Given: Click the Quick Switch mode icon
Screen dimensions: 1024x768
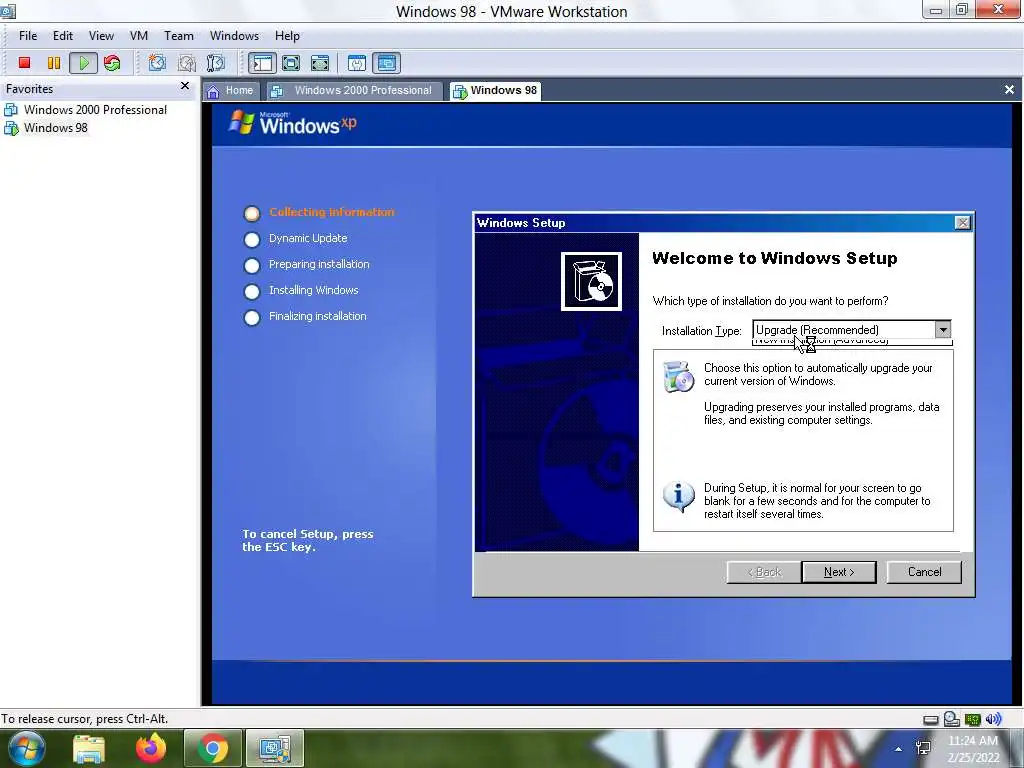Looking at the screenshot, I should (320, 63).
